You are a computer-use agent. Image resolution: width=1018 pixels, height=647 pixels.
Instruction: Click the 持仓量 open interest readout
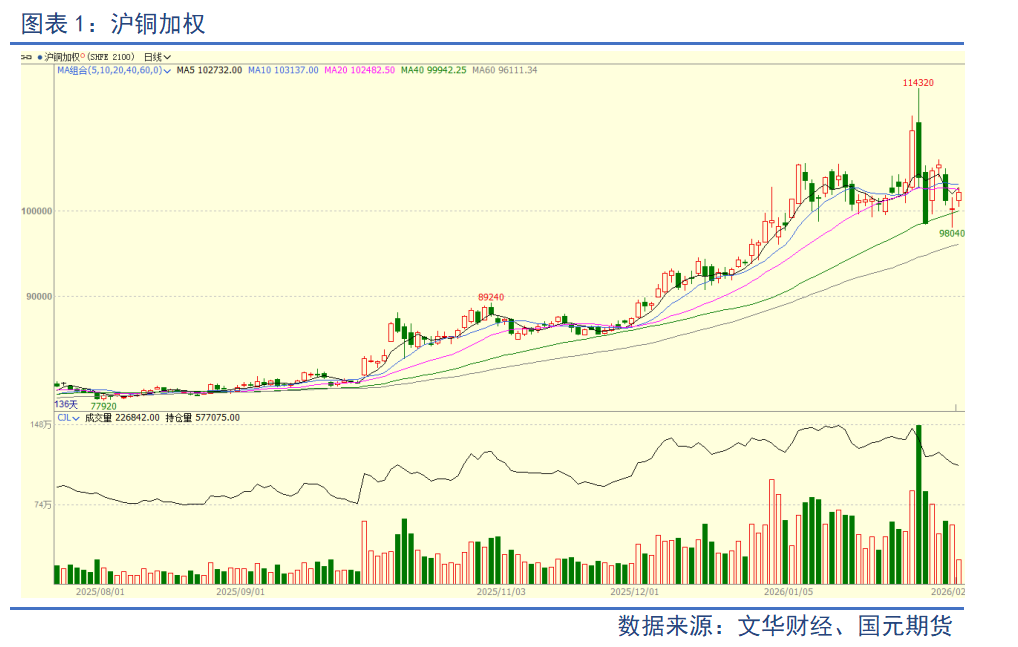(203, 417)
